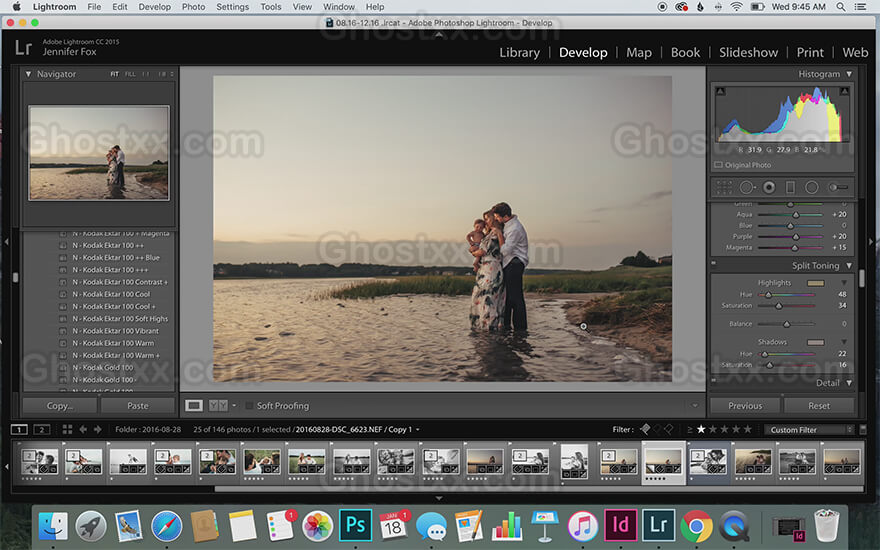Click the Split Toning Balance slider

pos(786,324)
